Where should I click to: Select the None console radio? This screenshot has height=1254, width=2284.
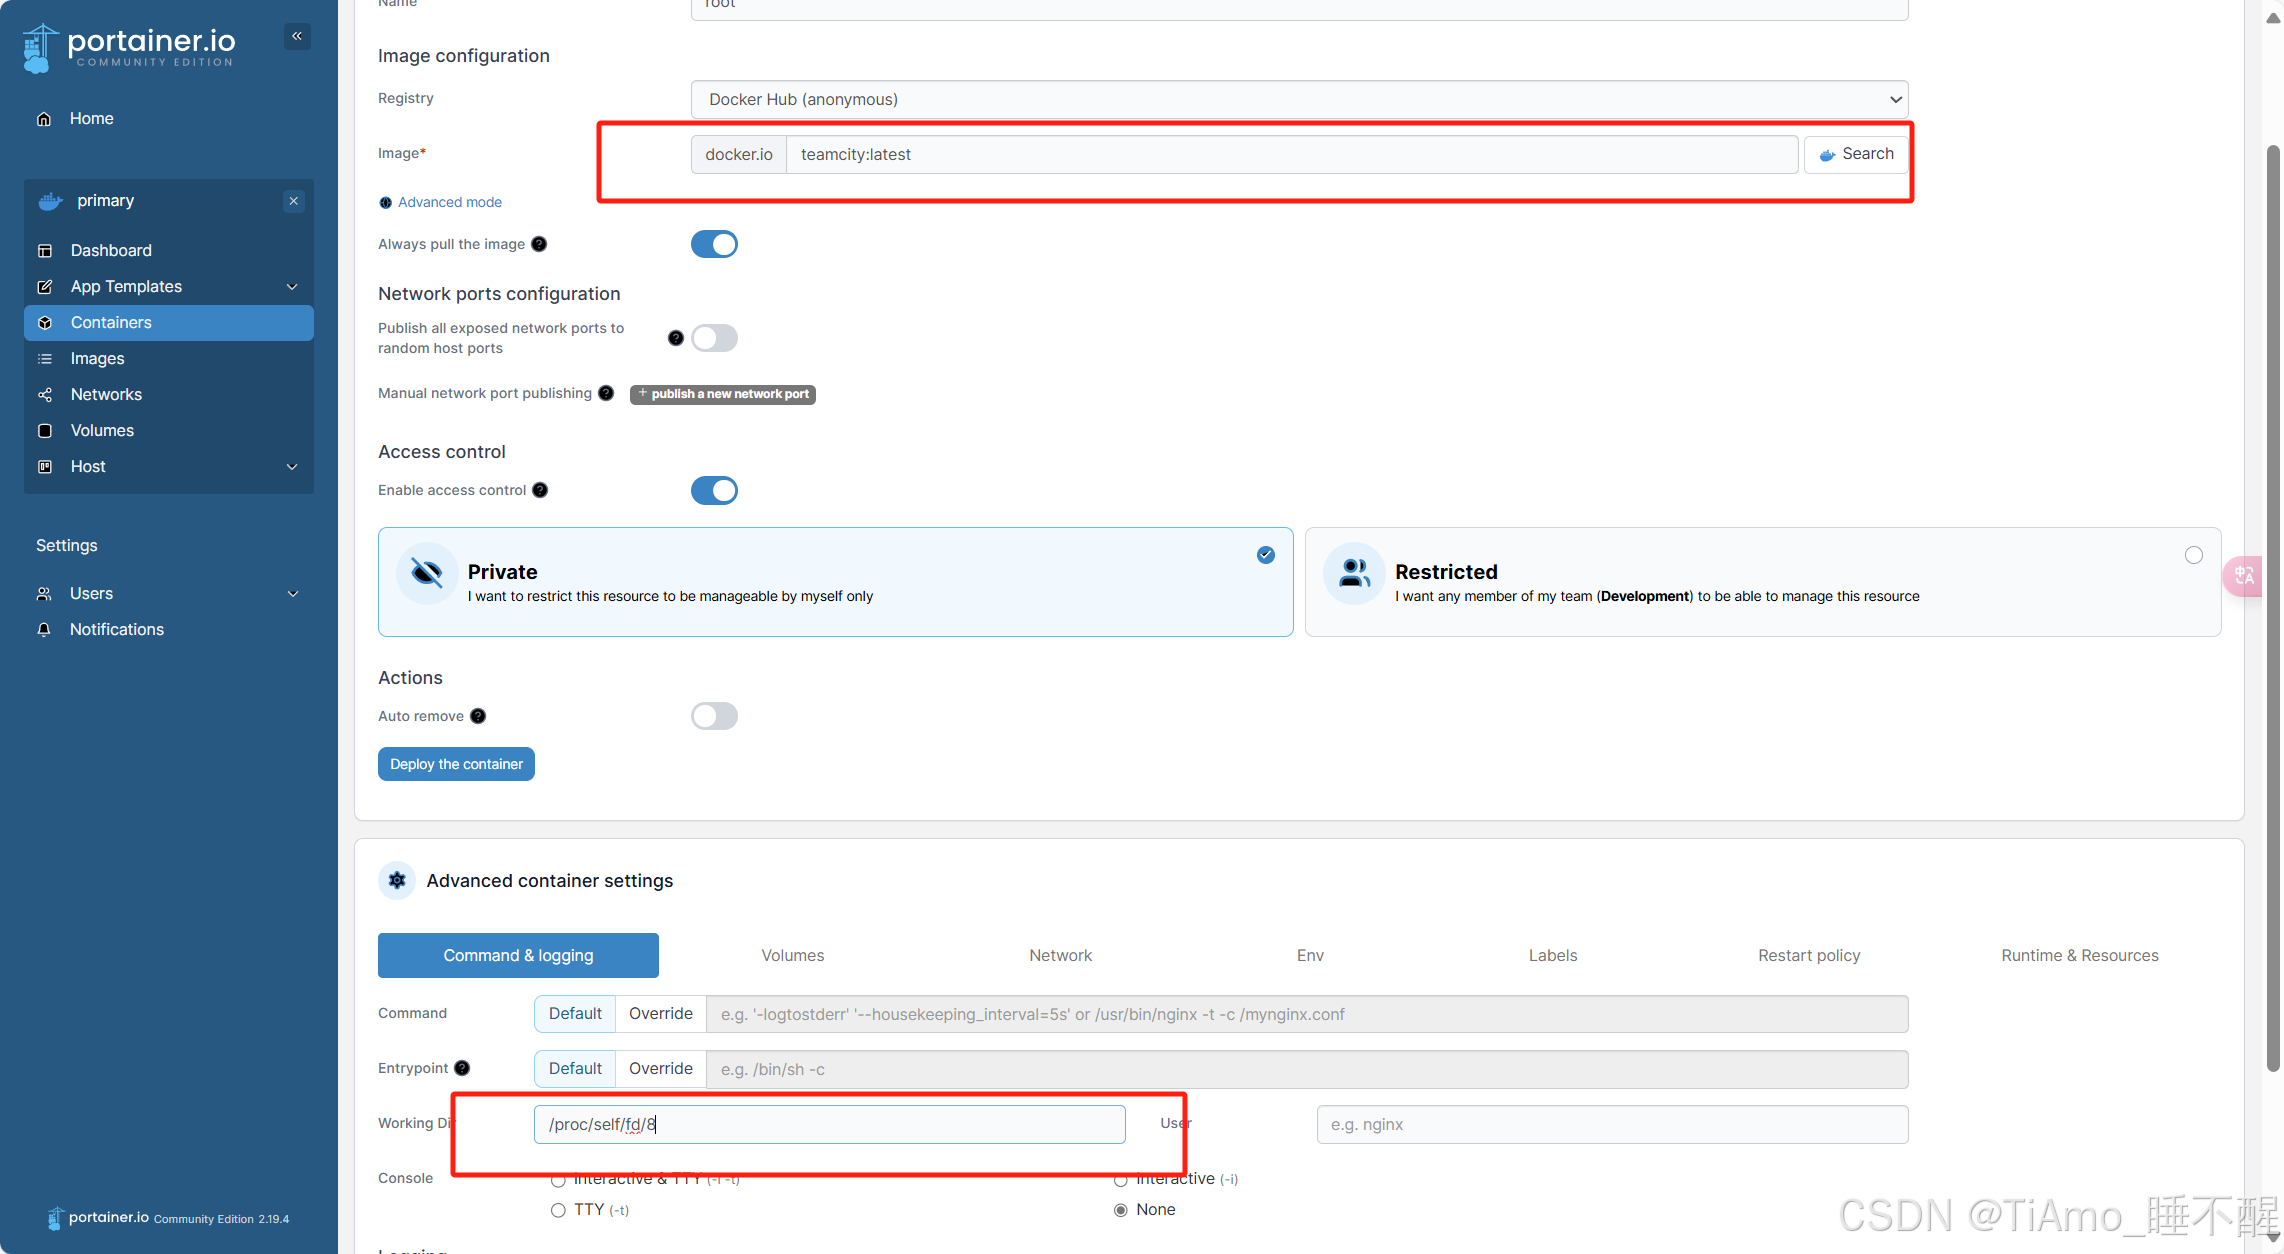pos(1121,1210)
